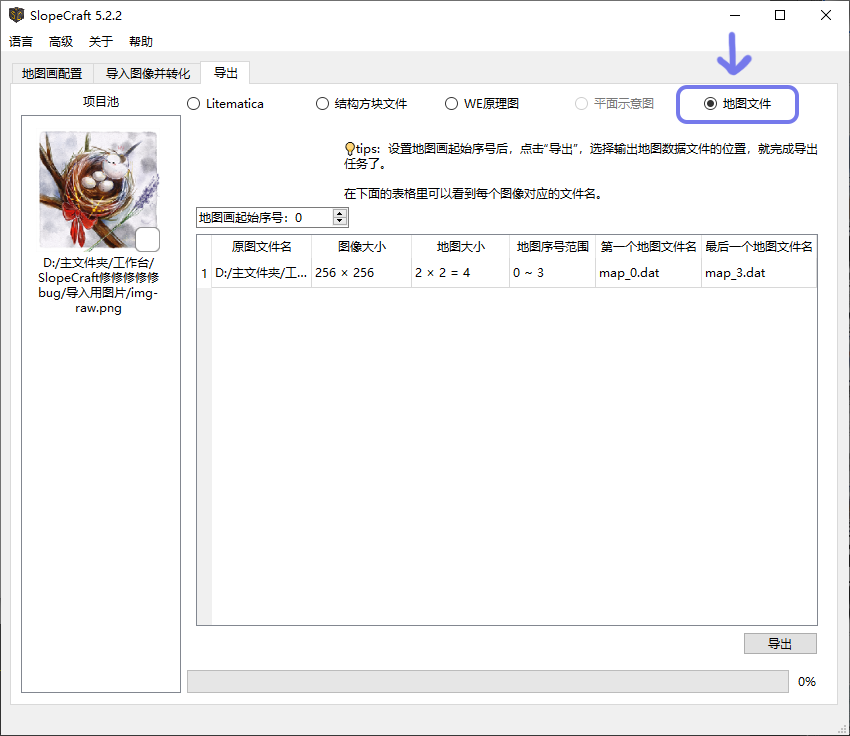This screenshot has height=736, width=850.
Task: Open the 语言 menu
Action: pyautogui.click(x=21, y=42)
